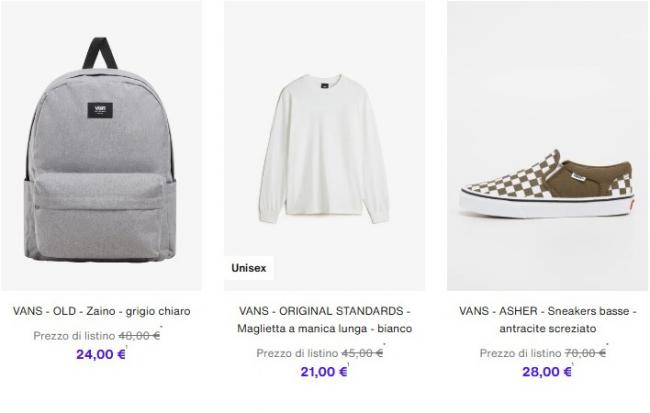Click the 28,00 € sale price
Viewport: 650px width, 413px height.
pyautogui.click(x=547, y=372)
